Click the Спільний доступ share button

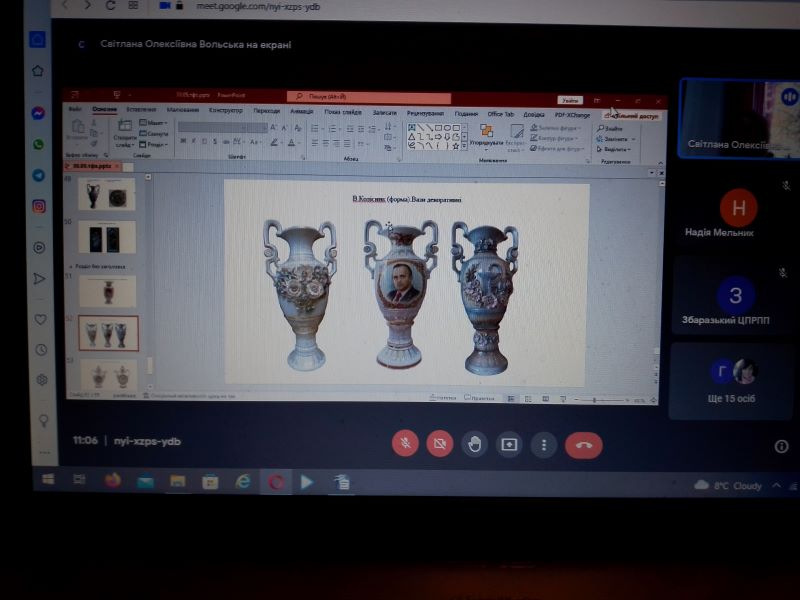point(631,116)
